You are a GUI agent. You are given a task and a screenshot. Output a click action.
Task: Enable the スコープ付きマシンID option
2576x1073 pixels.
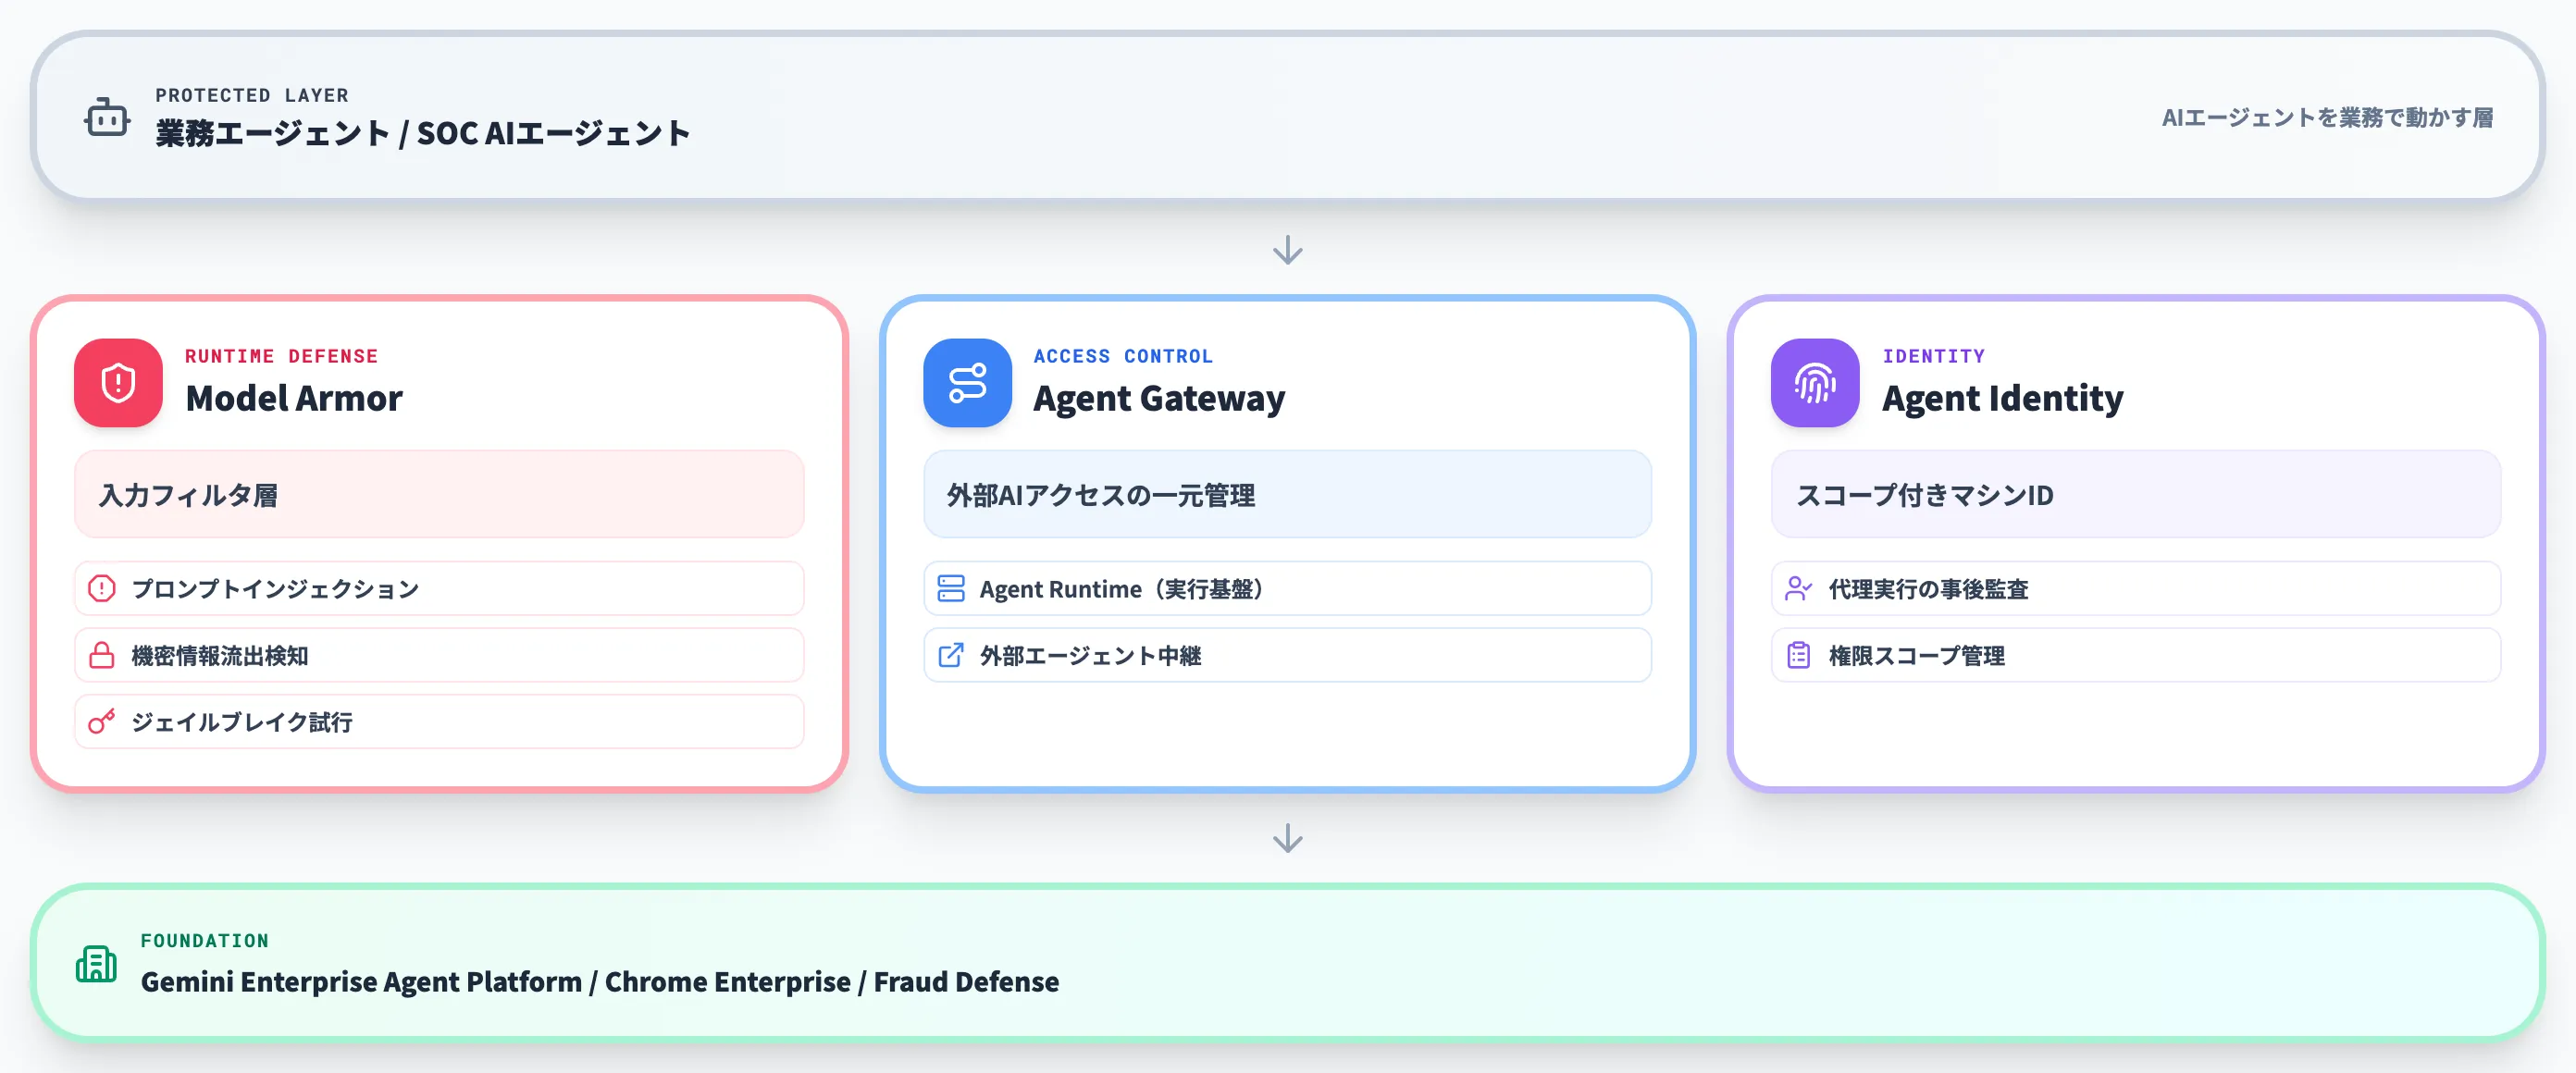2134,494
